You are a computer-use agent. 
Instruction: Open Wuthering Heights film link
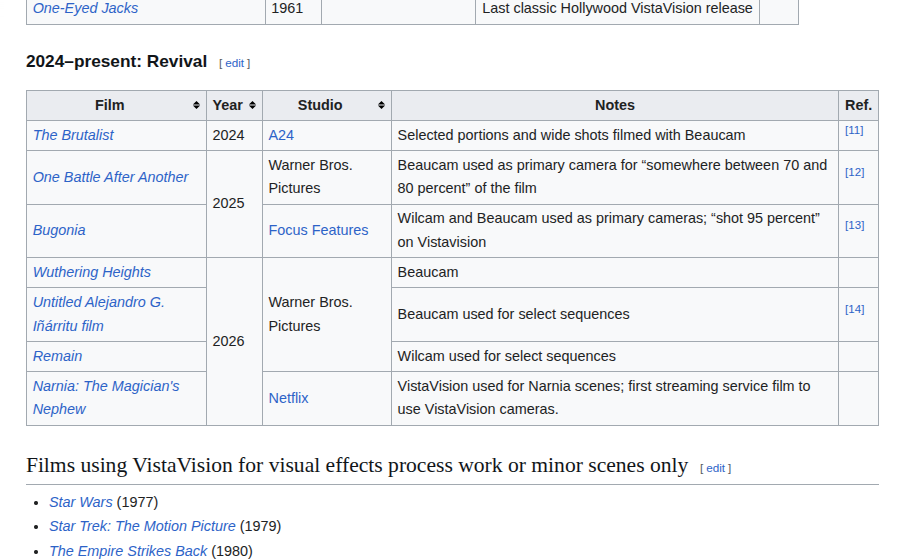tap(92, 272)
